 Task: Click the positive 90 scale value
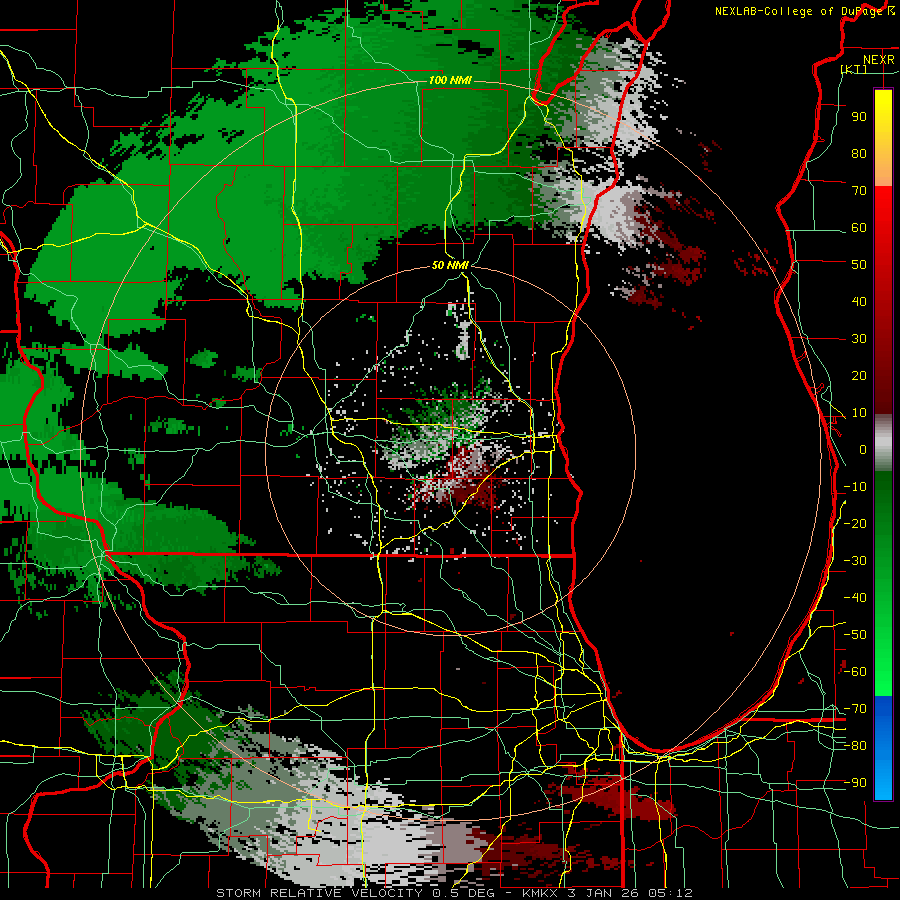point(859,117)
